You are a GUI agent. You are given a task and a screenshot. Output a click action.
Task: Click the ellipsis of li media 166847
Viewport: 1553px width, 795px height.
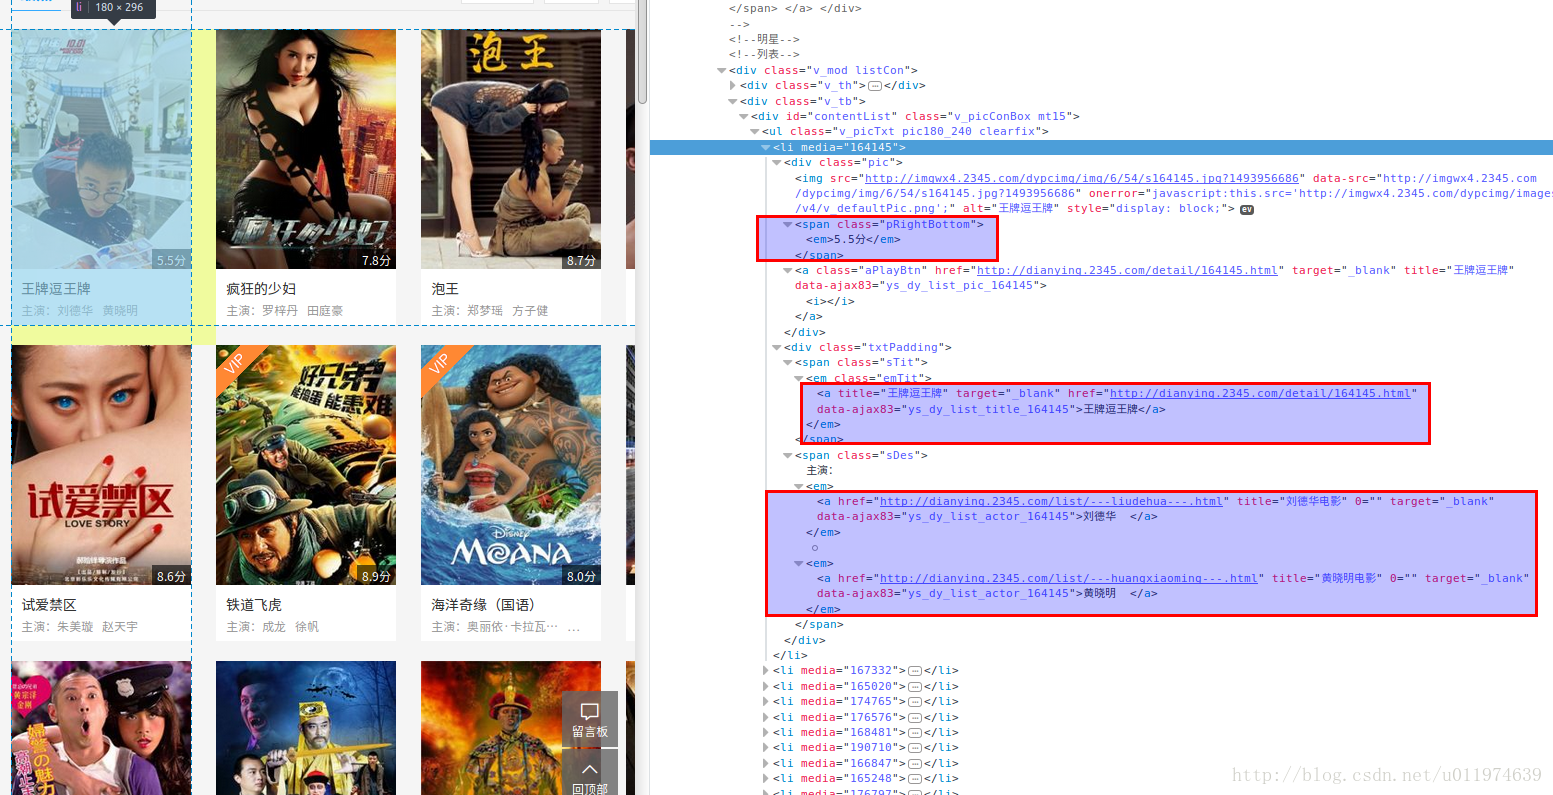(915, 763)
